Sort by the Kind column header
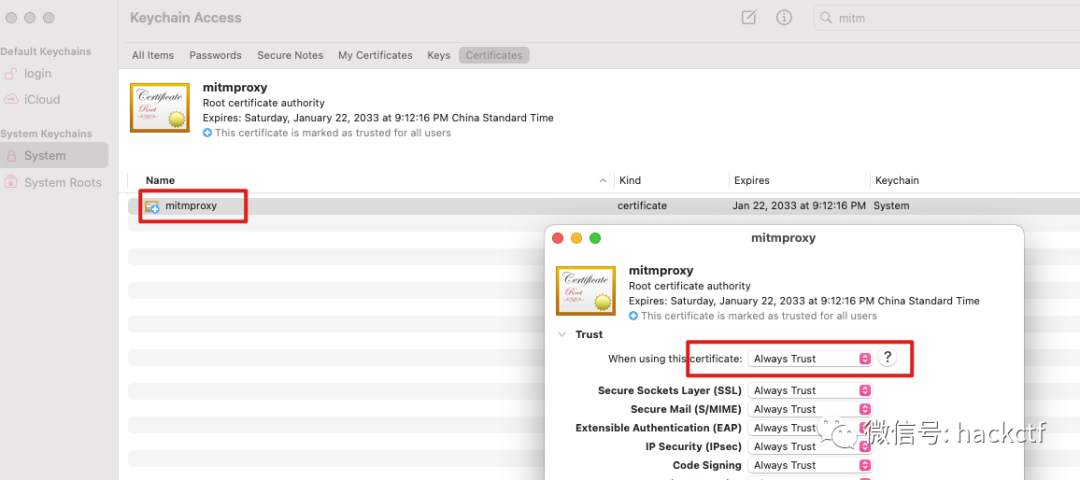1080x480 pixels. (x=630, y=180)
